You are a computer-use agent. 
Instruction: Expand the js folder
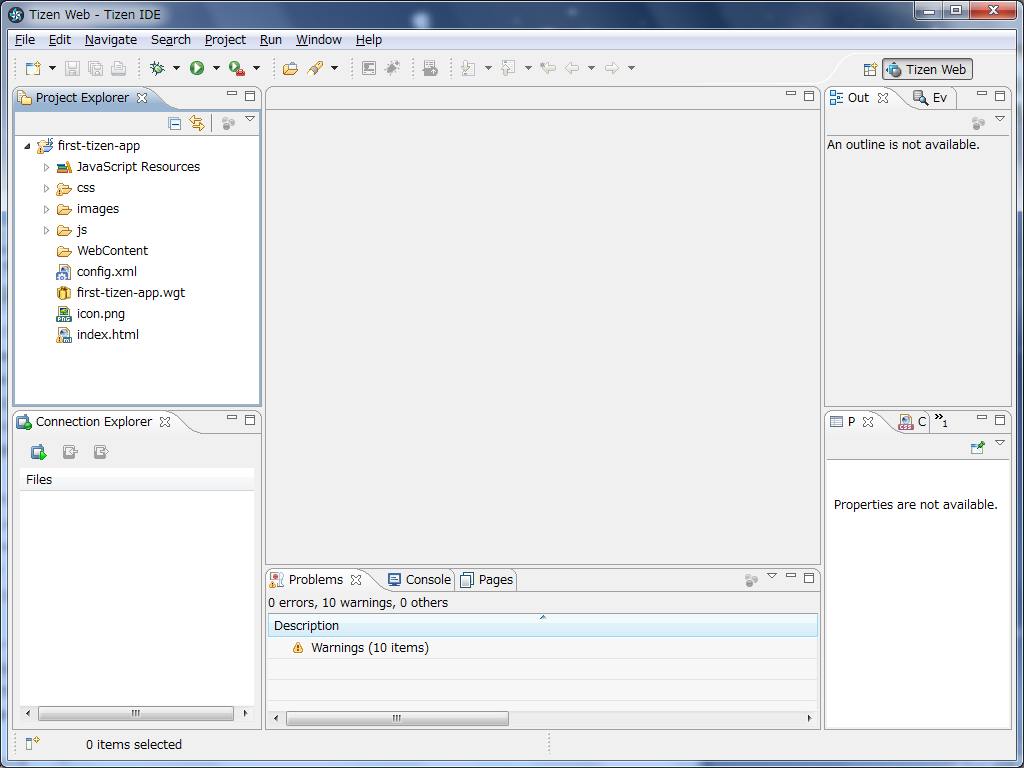pyautogui.click(x=46, y=230)
